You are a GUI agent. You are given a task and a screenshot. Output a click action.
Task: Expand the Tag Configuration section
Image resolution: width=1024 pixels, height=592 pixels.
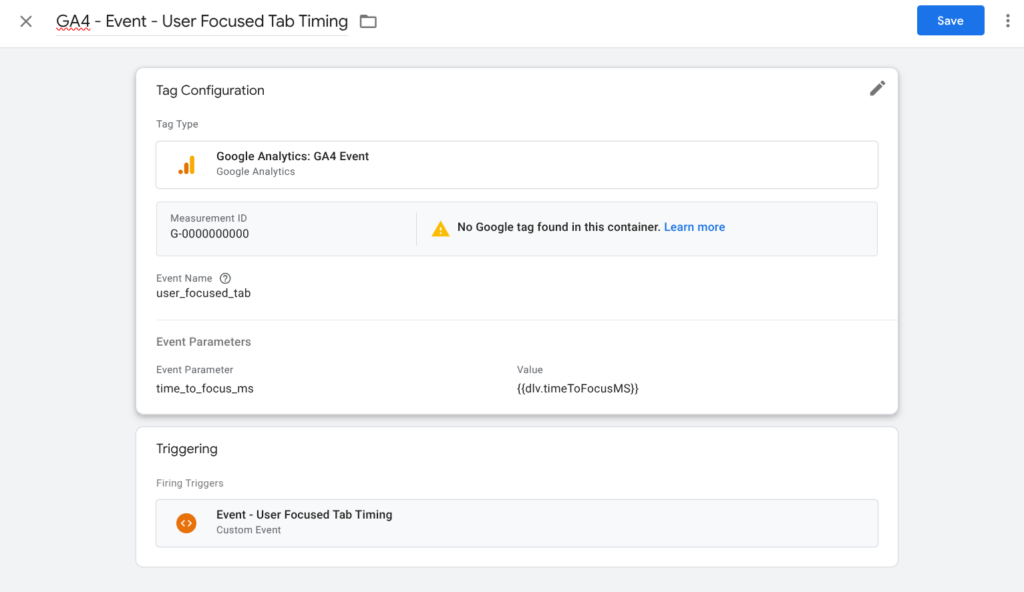point(211,90)
